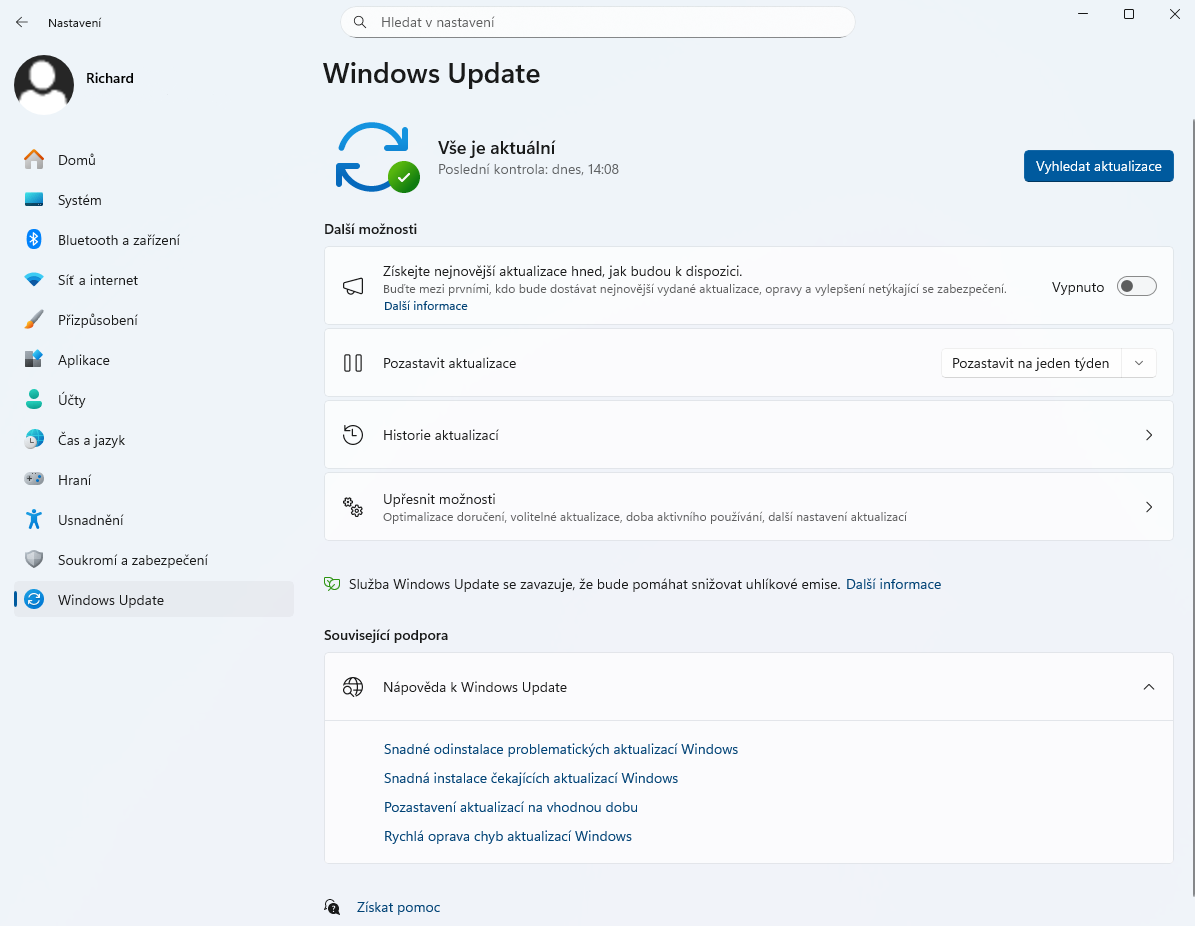Select the Usnadnění accessibility icon
Viewport: 1195px width, 926px height.
pyautogui.click(x=32, y=520)
